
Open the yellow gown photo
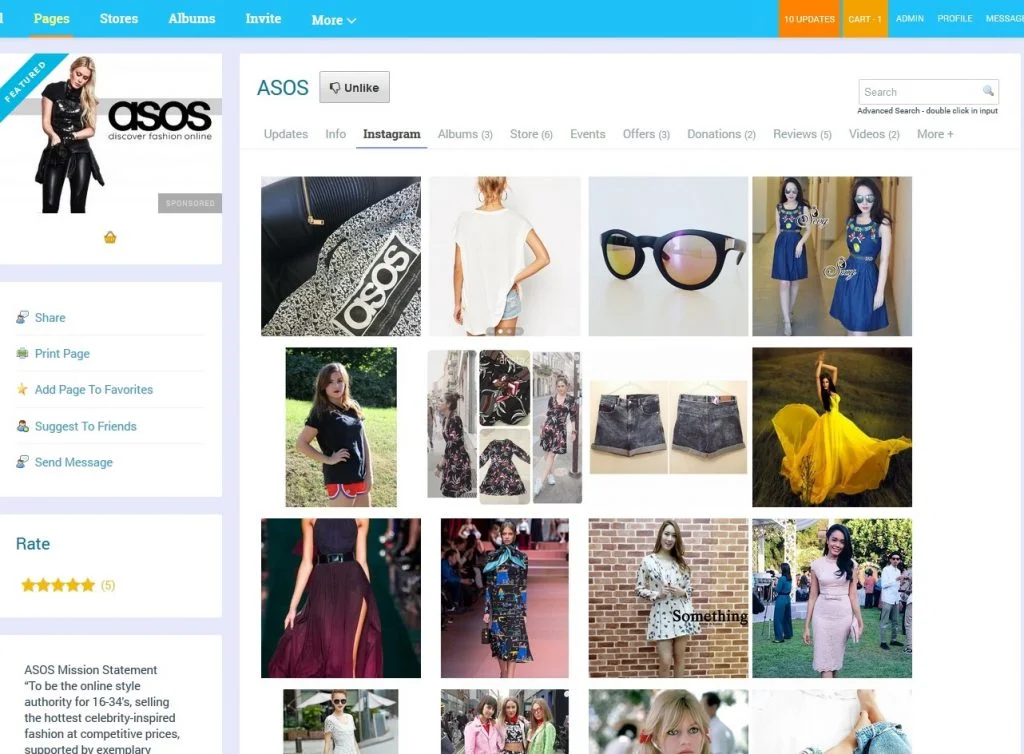click(832, 427)
